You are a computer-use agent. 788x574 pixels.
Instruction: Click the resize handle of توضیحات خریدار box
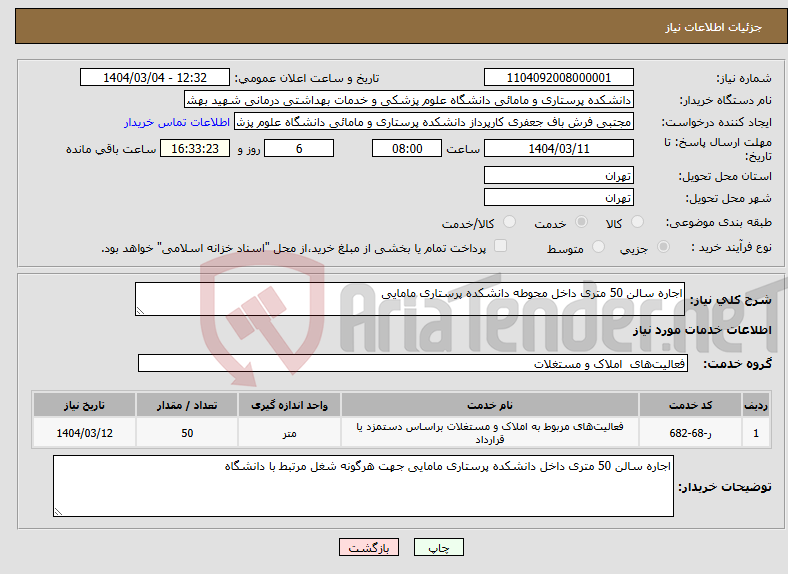[x=58, y=512]
